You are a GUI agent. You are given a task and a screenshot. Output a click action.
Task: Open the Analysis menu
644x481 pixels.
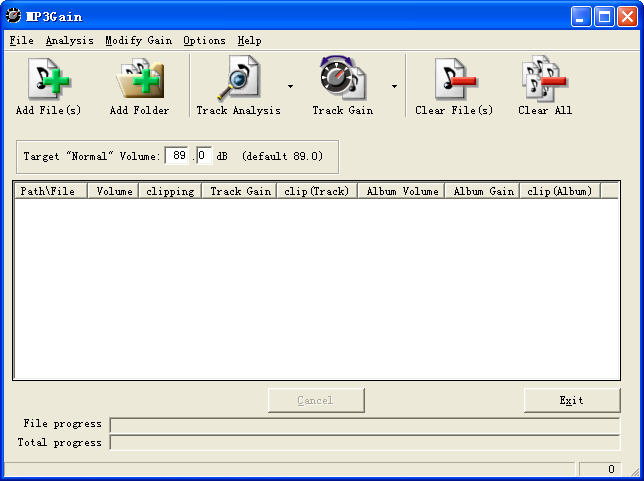[69, 41]
